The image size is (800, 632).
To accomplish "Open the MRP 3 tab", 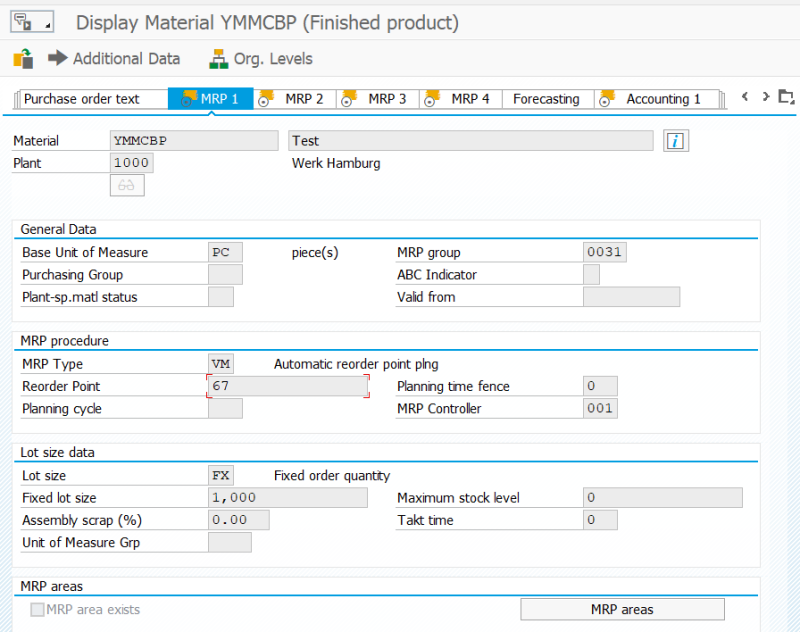I will point(378,99).
